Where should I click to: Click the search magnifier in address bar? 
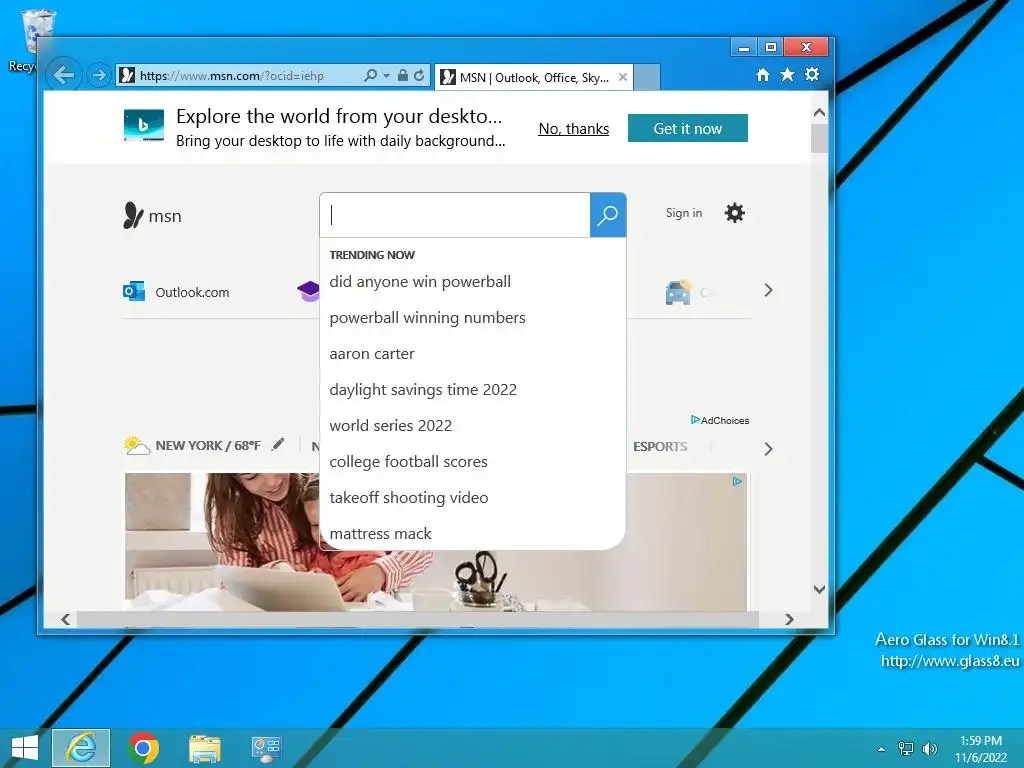[370, 76]
